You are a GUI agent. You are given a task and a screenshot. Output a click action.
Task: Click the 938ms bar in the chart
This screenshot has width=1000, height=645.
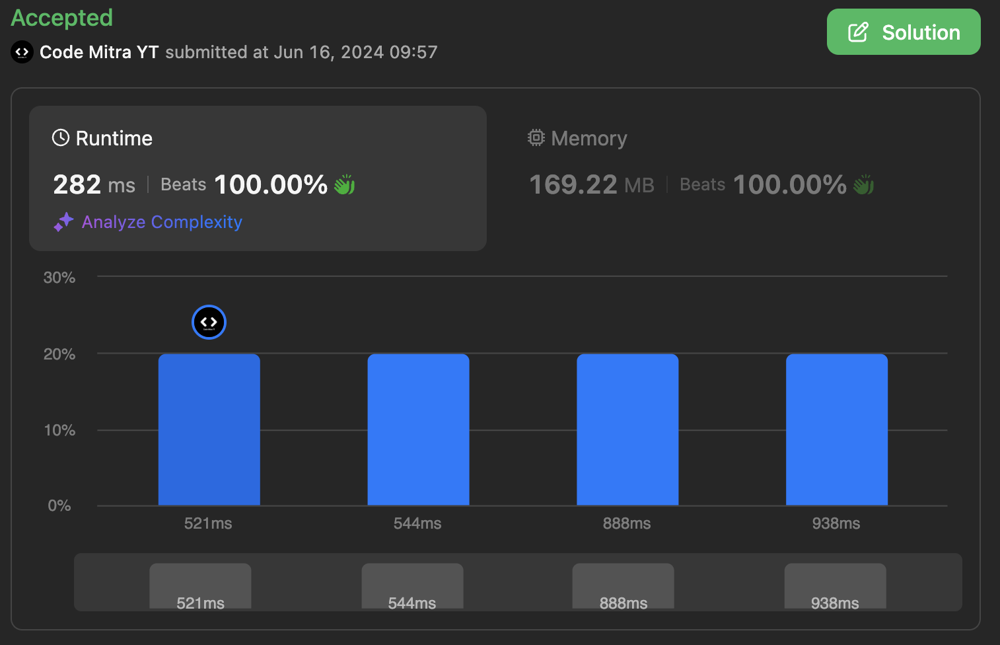coord(836,430)
